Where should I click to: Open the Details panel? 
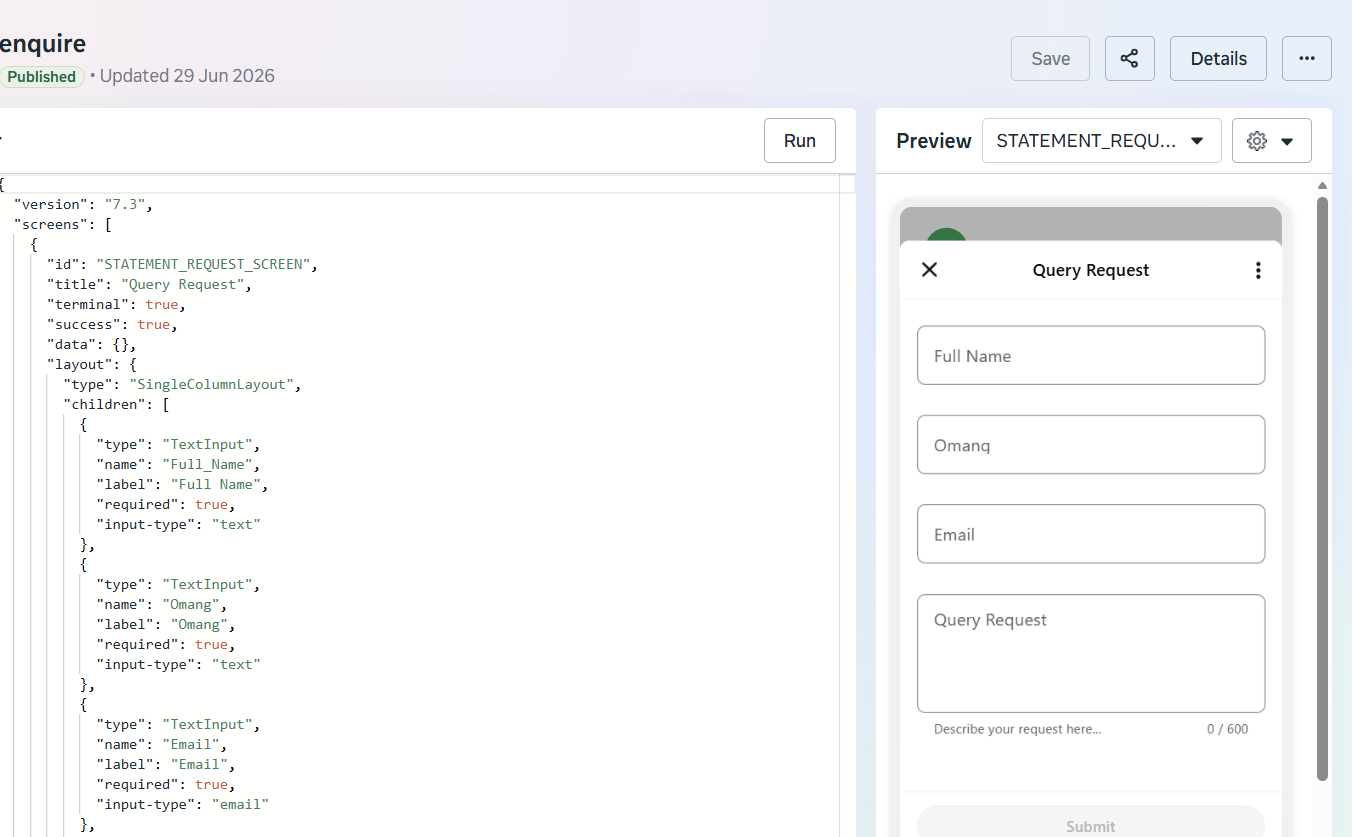(x=1218, y=58)
